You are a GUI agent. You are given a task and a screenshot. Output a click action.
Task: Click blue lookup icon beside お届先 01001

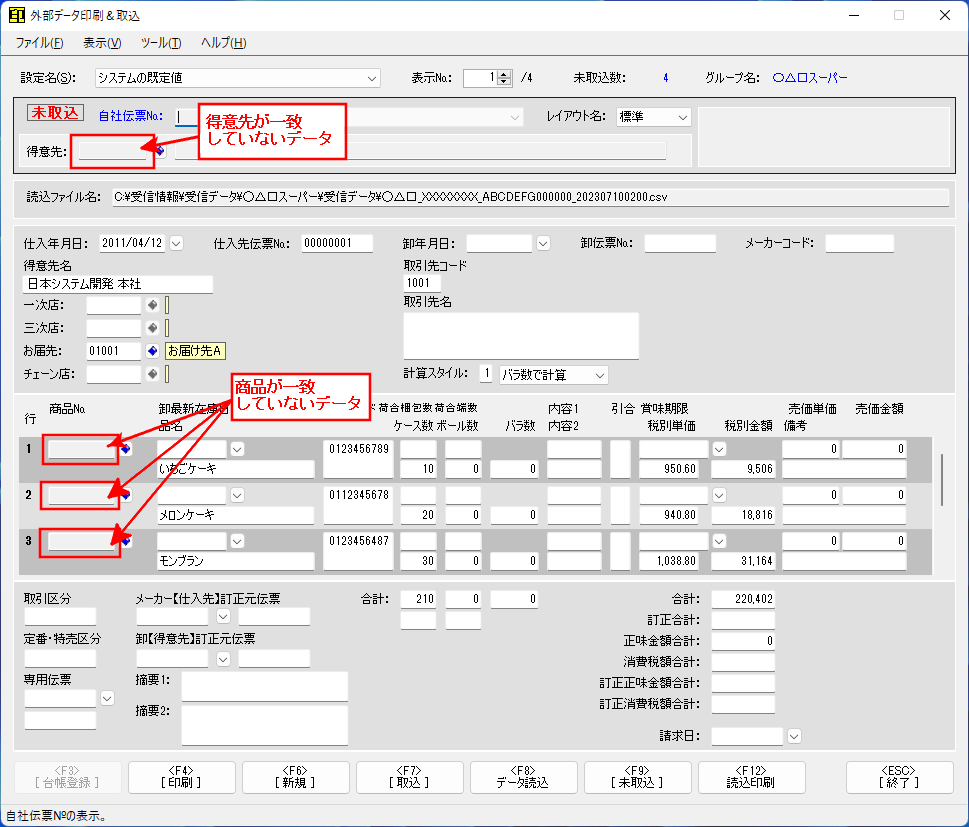(153, 351)
